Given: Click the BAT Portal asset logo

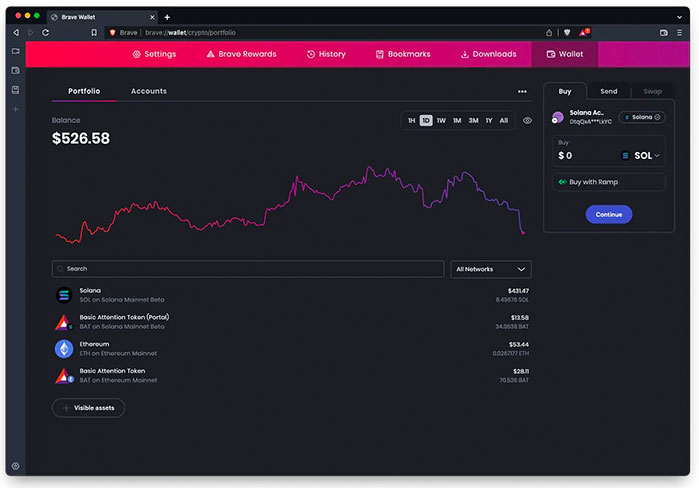Looking at the screenshot, I should point(64,322).
